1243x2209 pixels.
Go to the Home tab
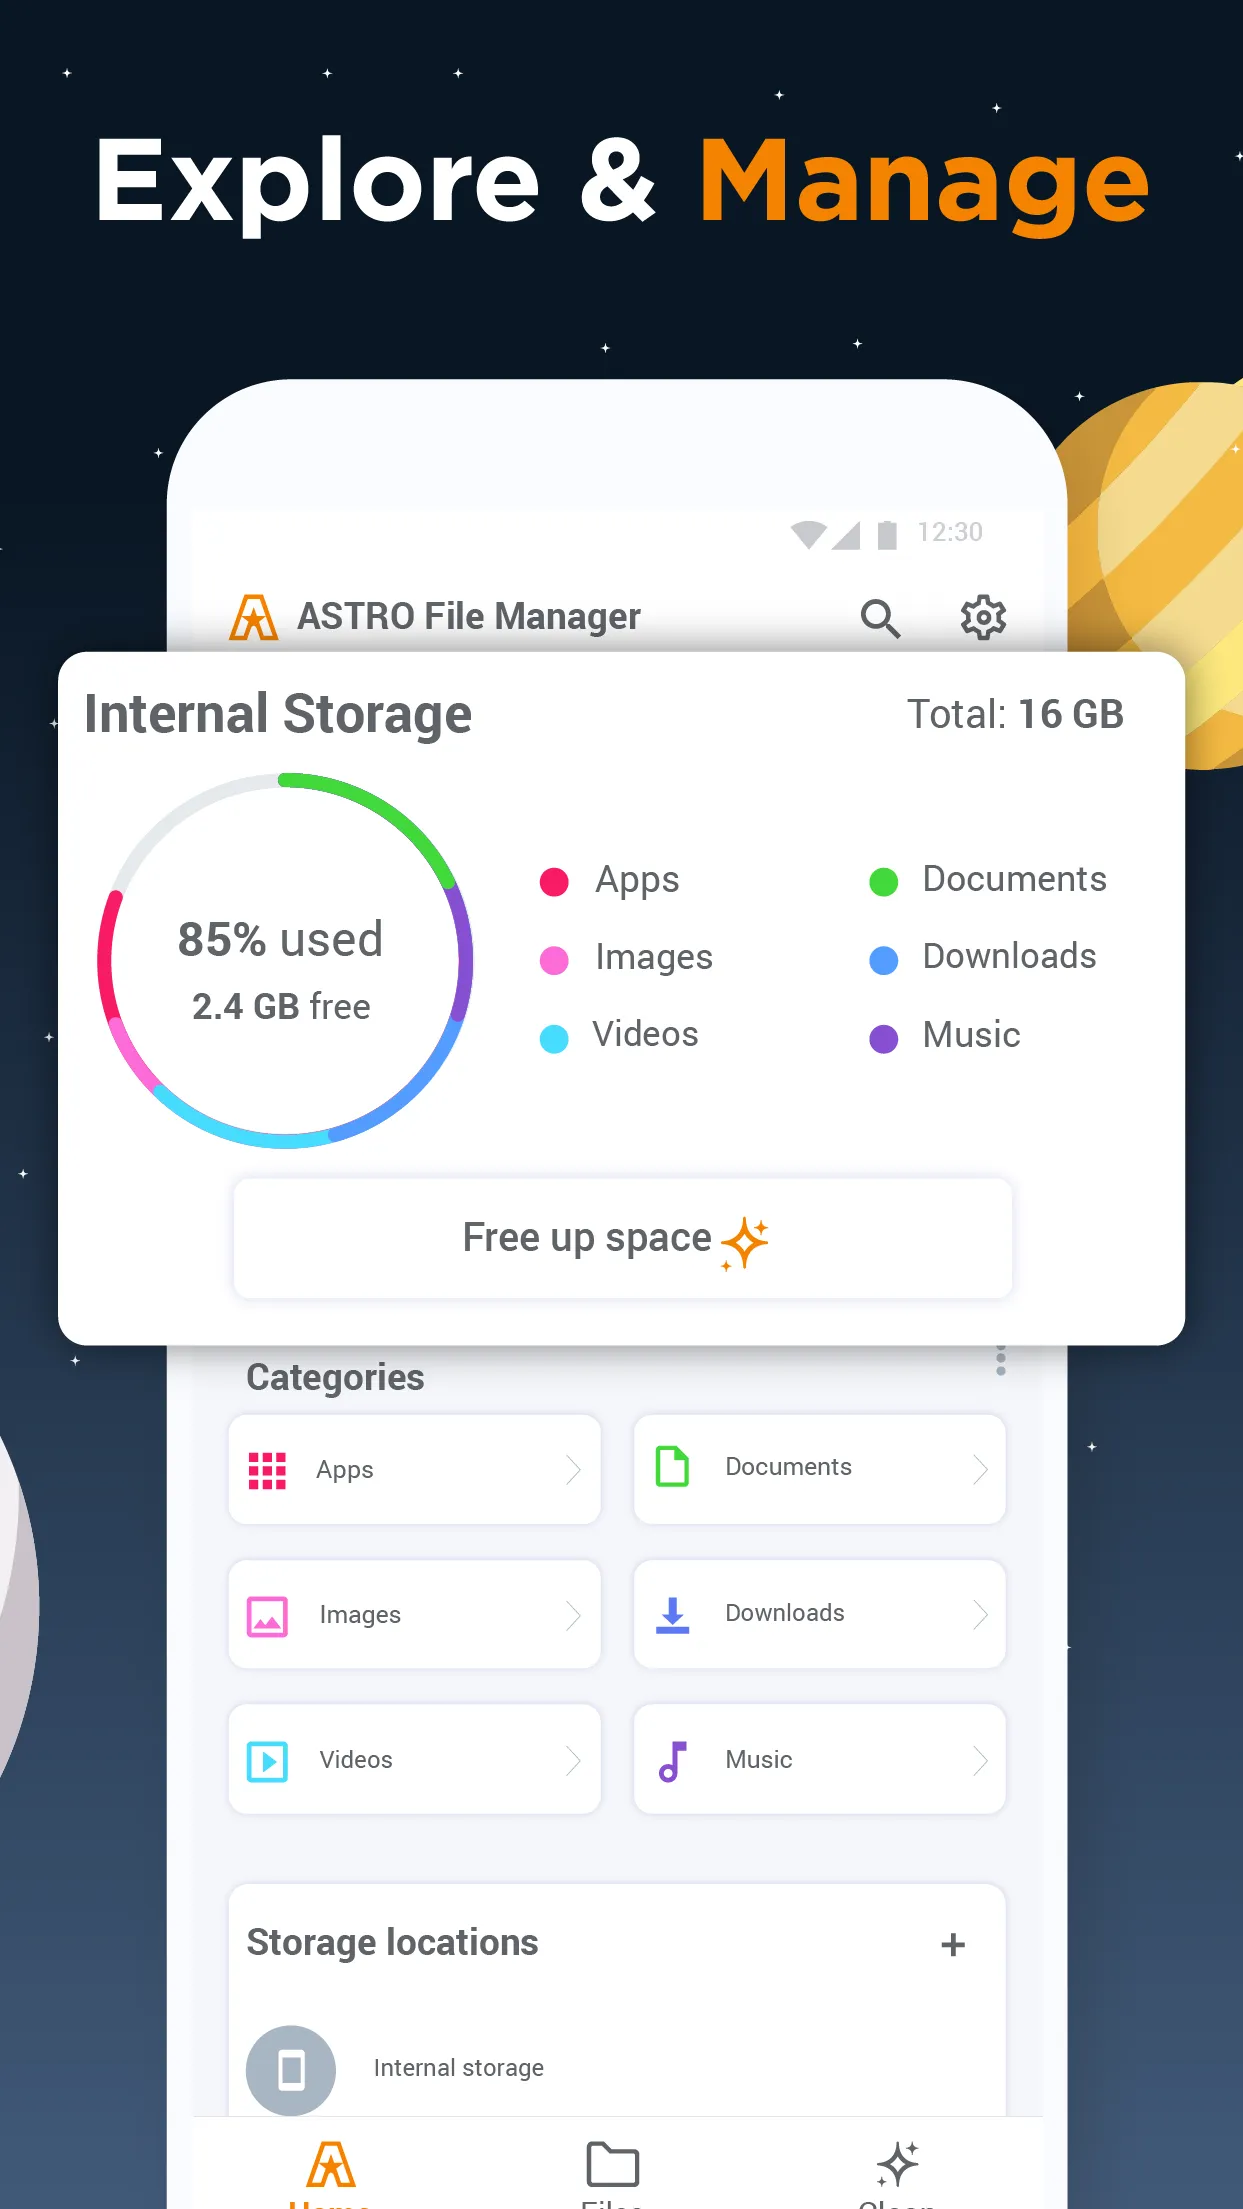[x=331, y=2172]
